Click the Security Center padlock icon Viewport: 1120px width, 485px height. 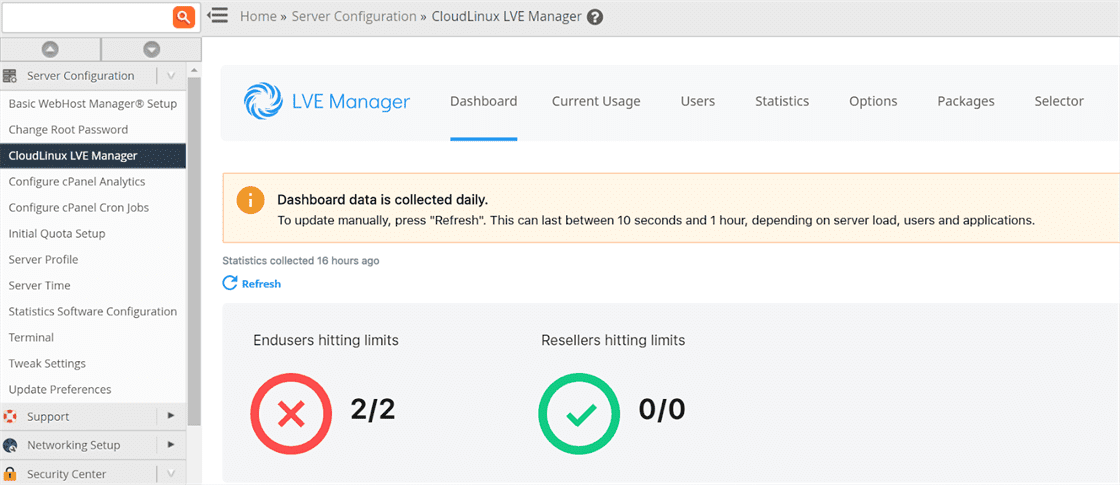click(11, 474)
